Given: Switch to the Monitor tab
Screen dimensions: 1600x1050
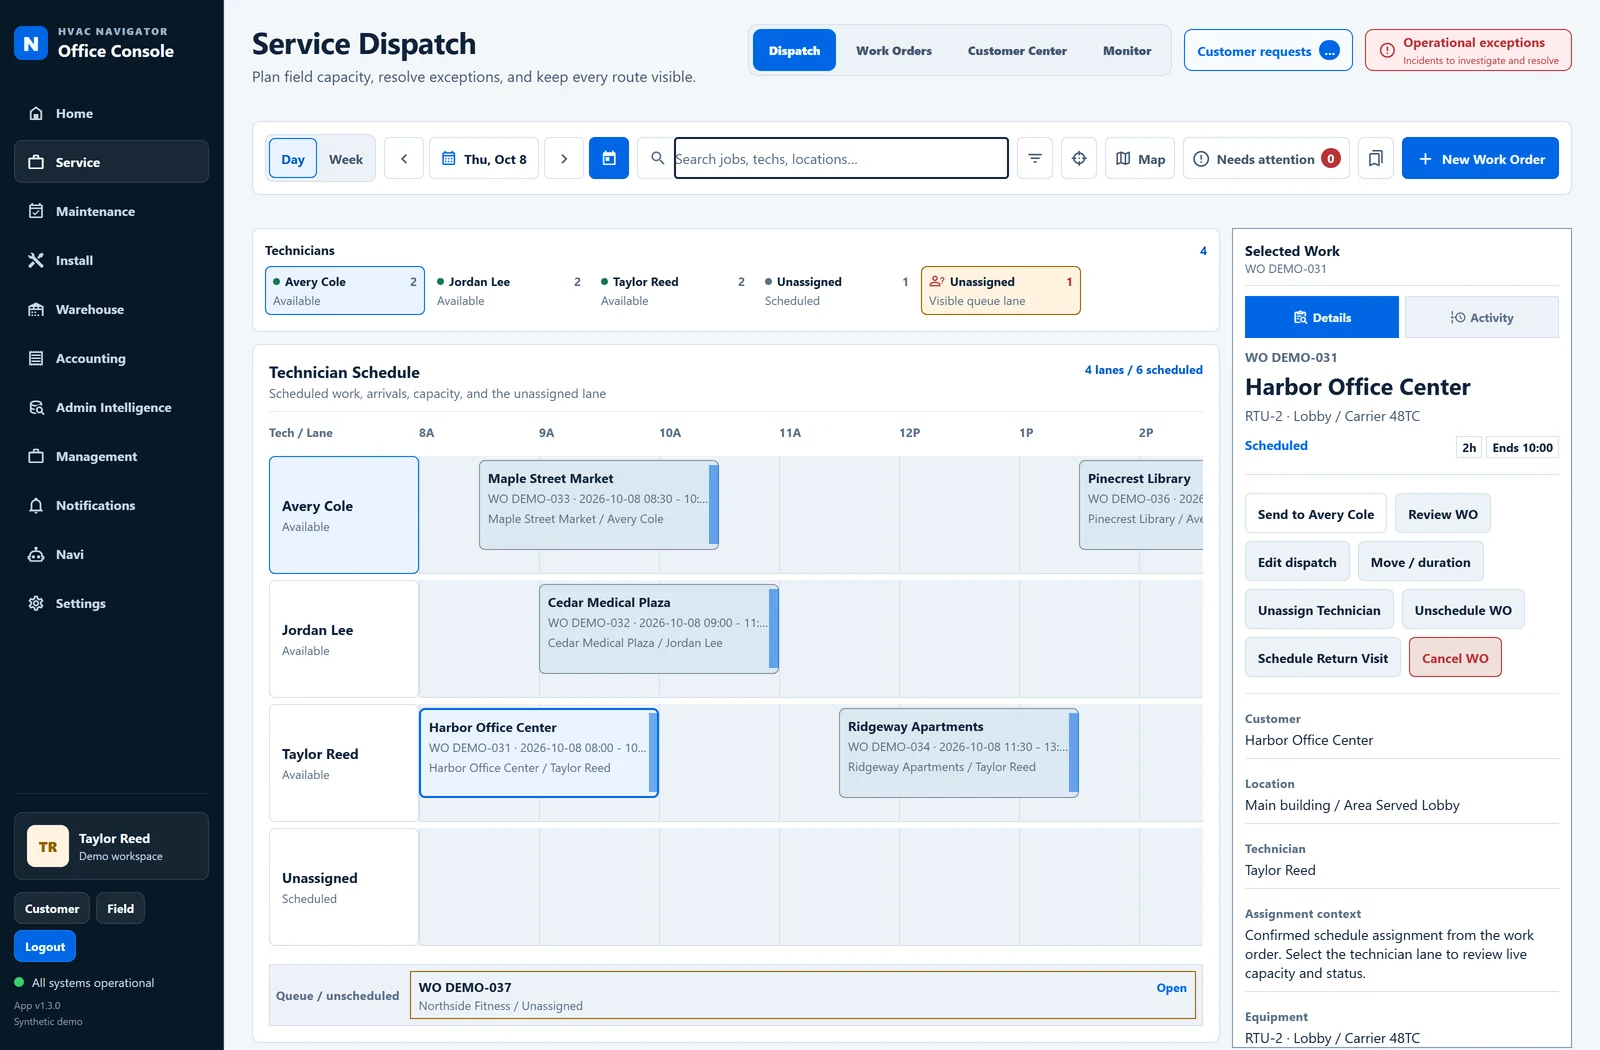Looking at the screenshot, I should click(1127, 51).
